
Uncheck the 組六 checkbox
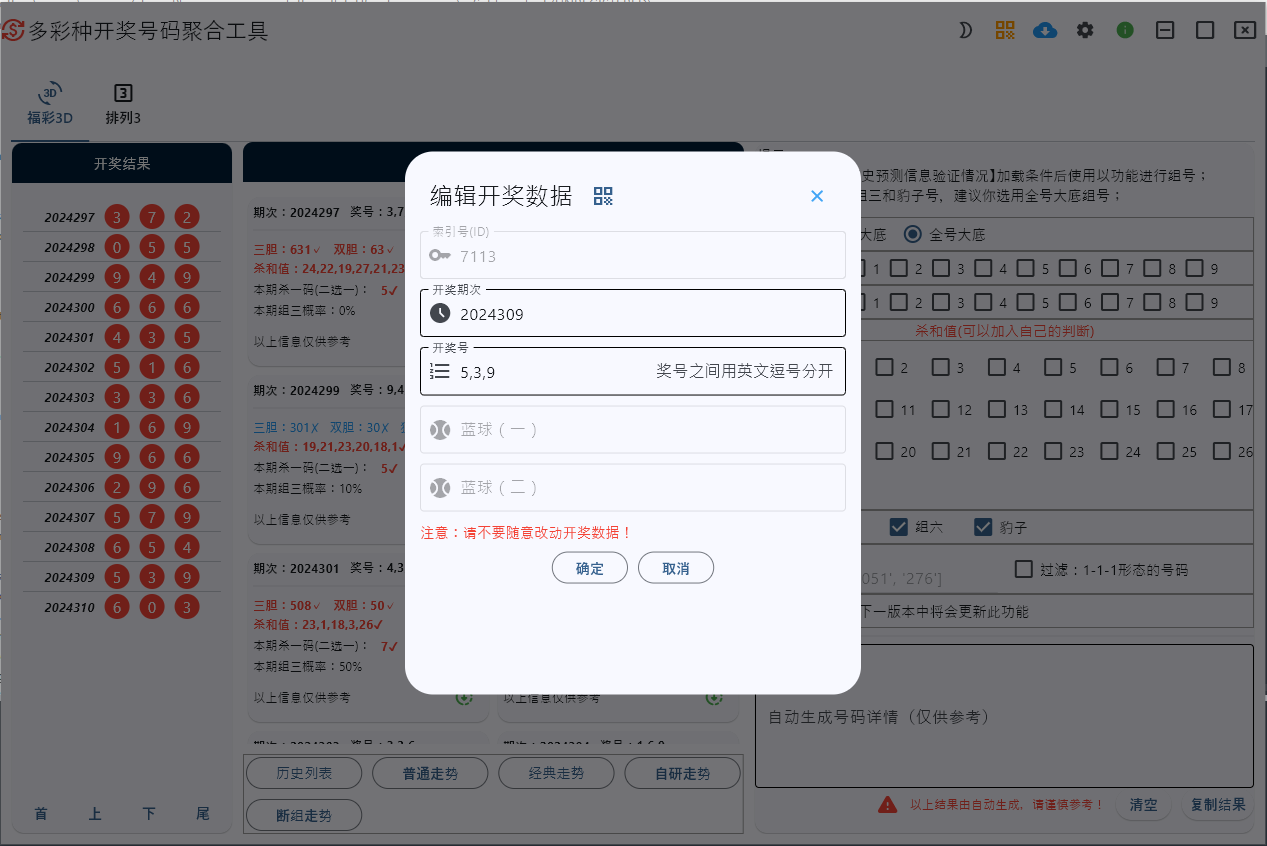(898, 527)
